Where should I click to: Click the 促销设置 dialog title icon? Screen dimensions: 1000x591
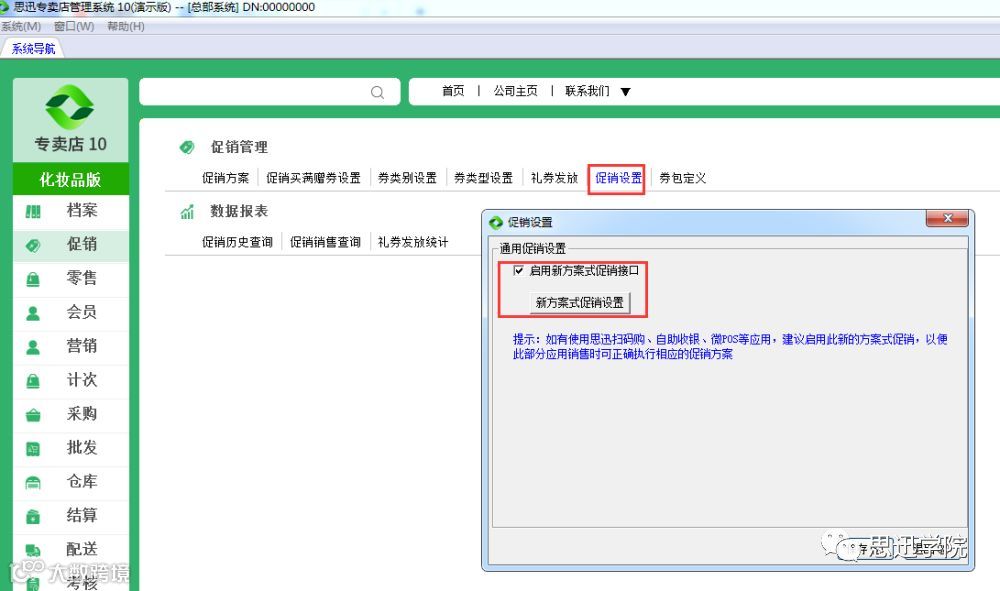tap(496, 223)
